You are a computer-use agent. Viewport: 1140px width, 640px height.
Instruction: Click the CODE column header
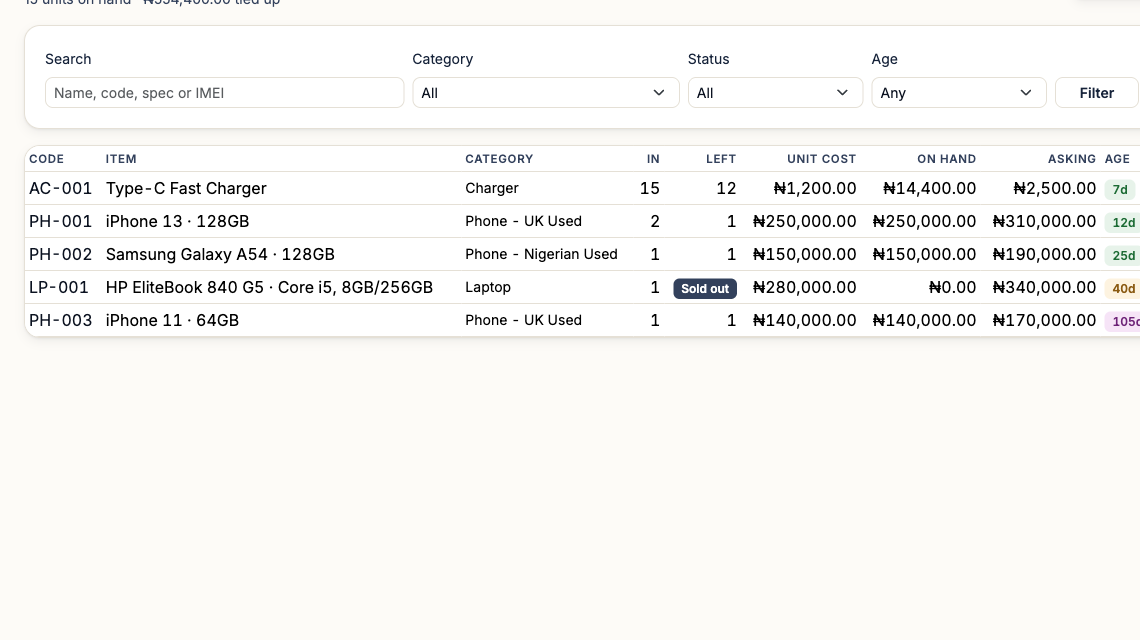47,159
